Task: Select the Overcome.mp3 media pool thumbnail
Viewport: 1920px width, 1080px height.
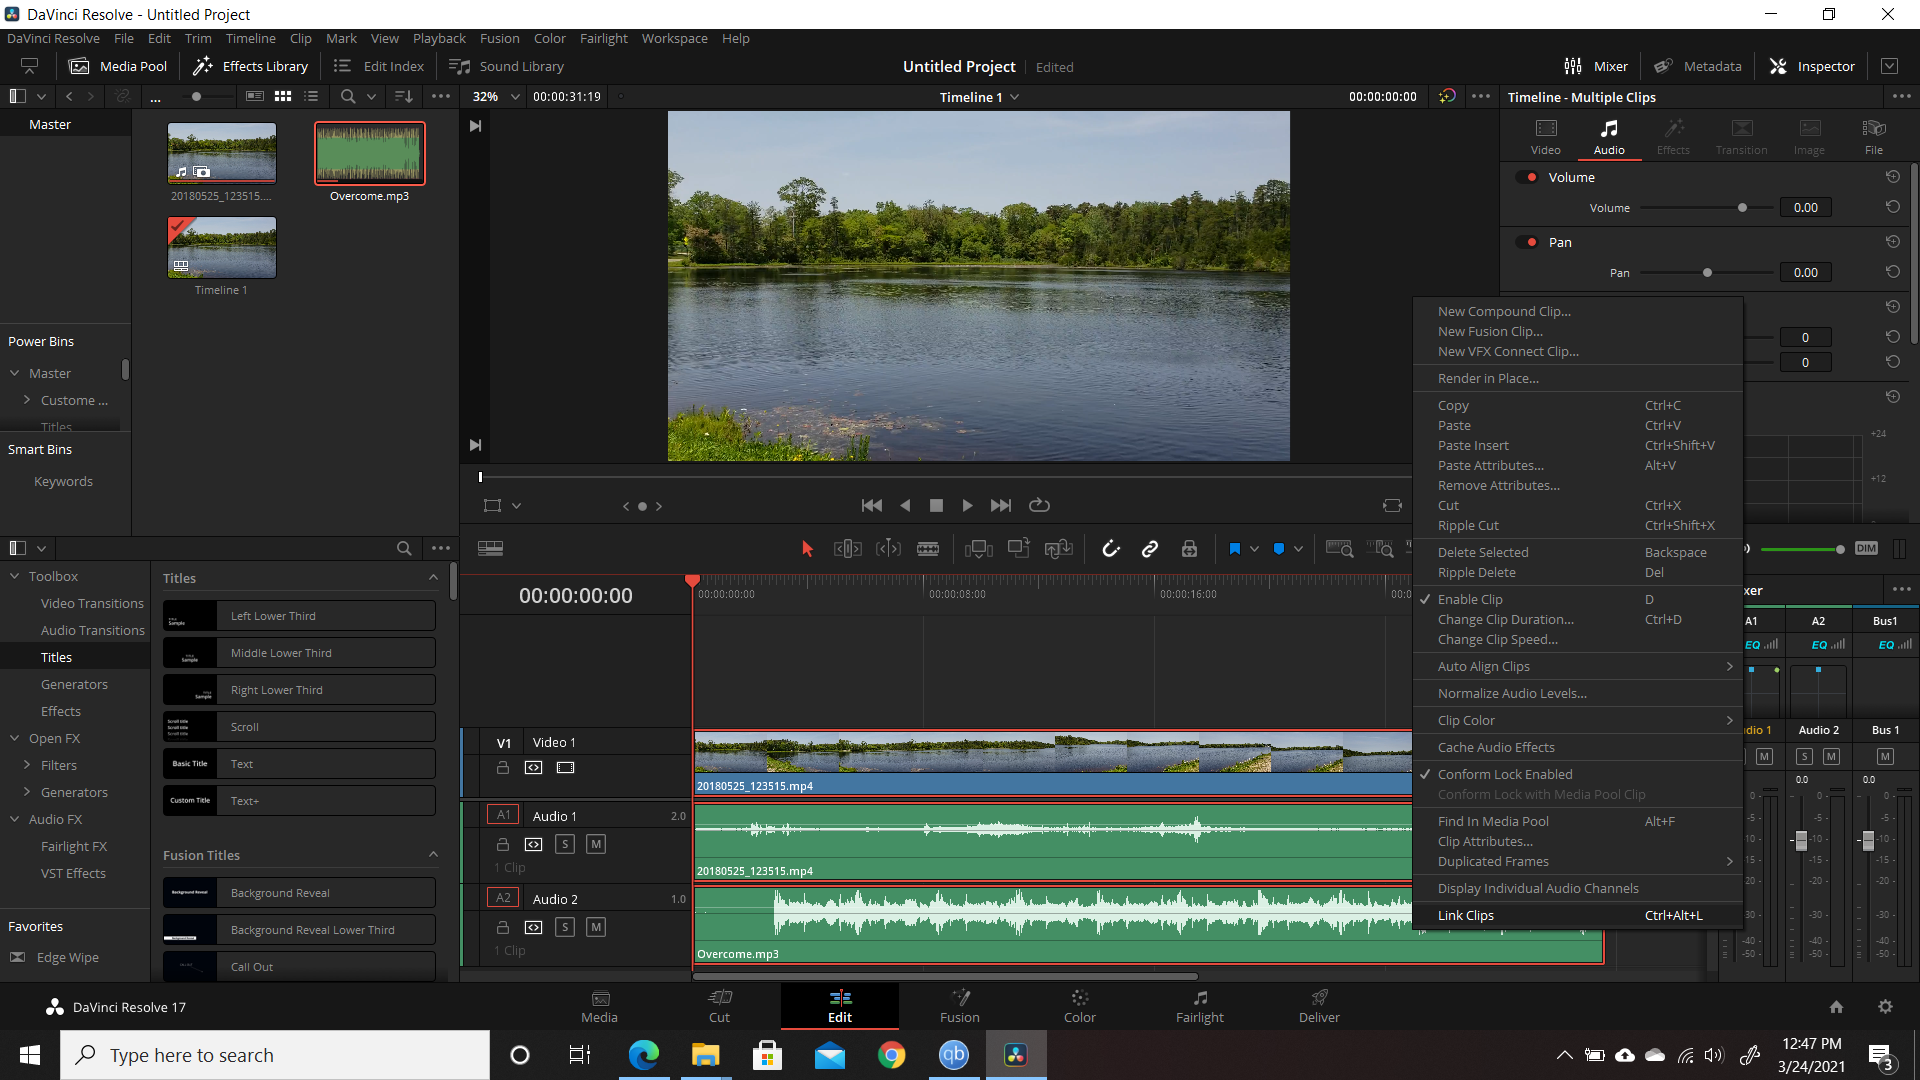Action: pyautogui.click(x=370, y=153)
